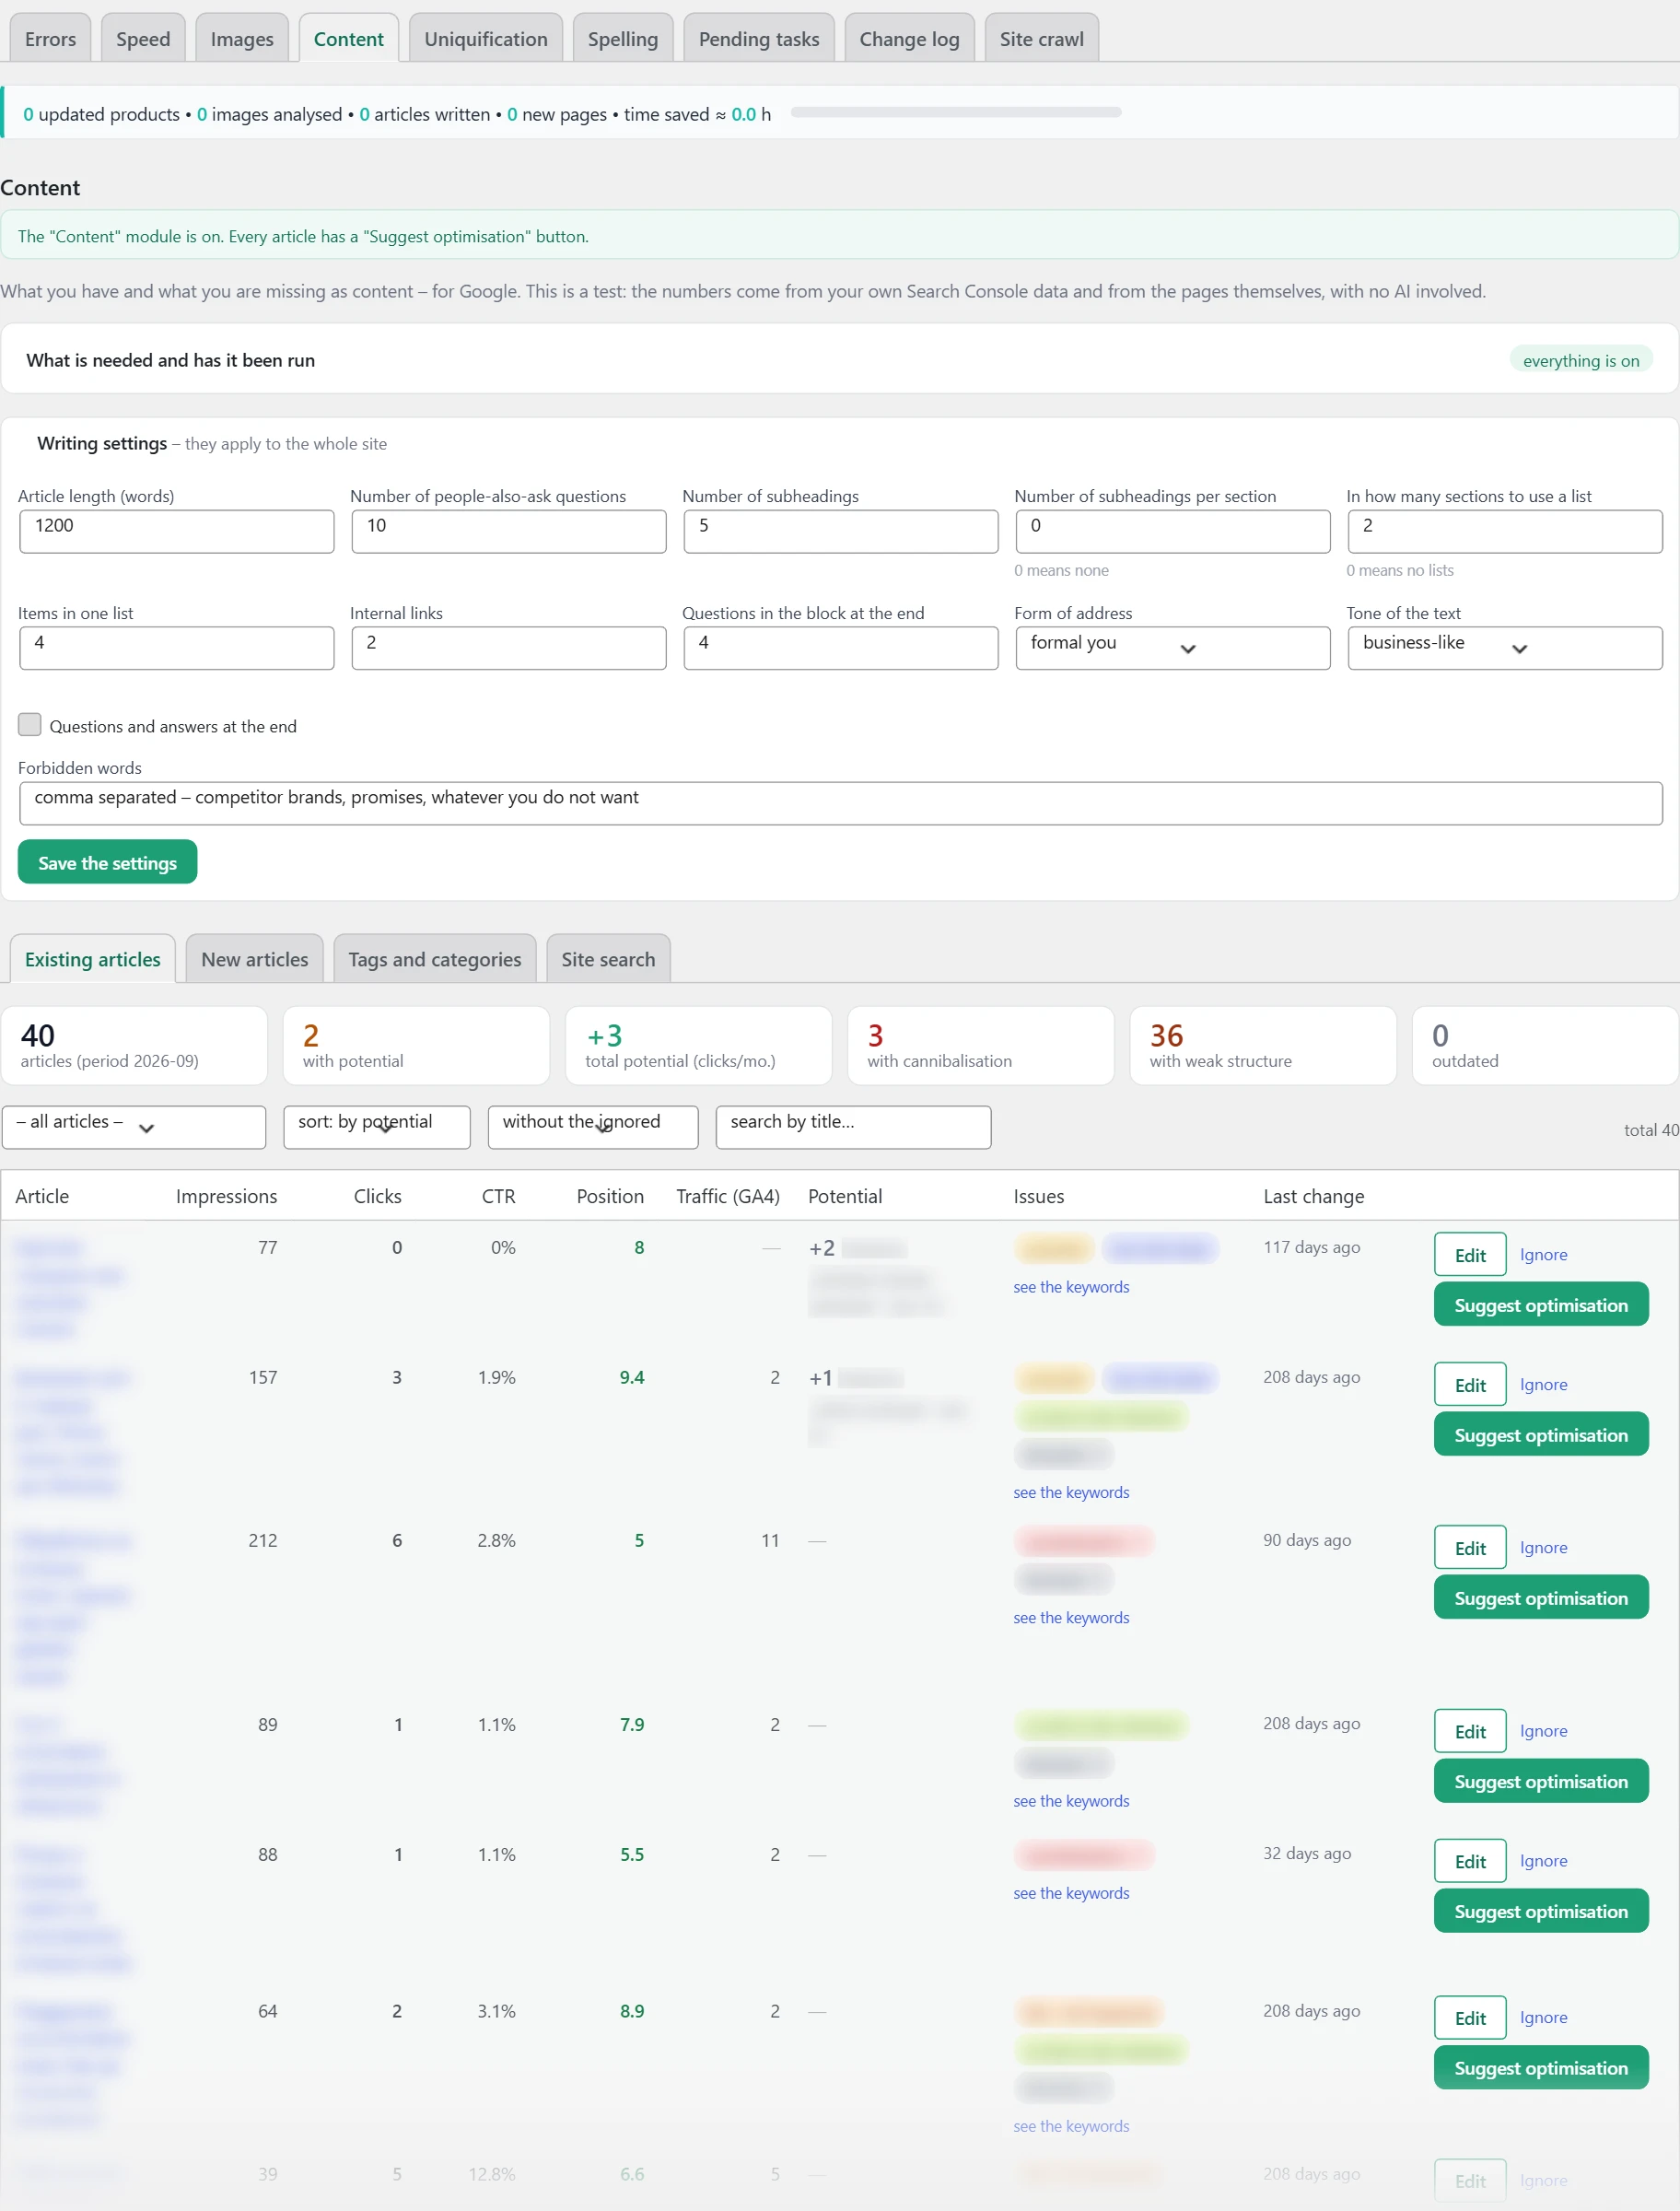Screen dimensions: 1680x2211
Task: Click the Number of subheadings field
Action: (x=840, y=531)
